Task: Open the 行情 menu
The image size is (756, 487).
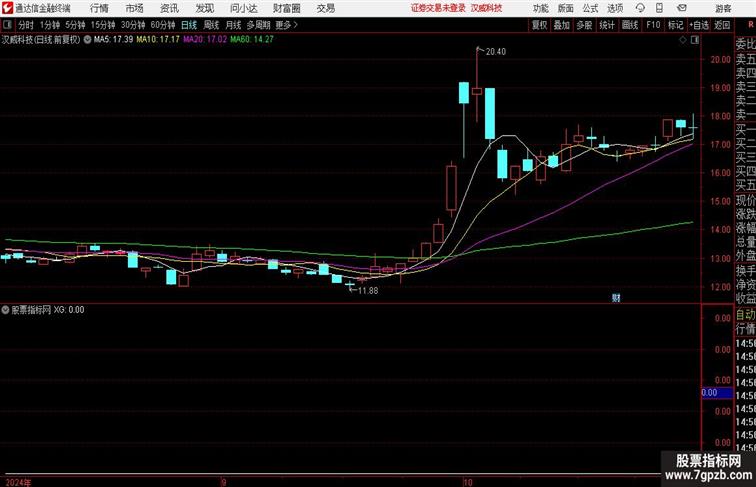Action: click(x=99, y=8)
